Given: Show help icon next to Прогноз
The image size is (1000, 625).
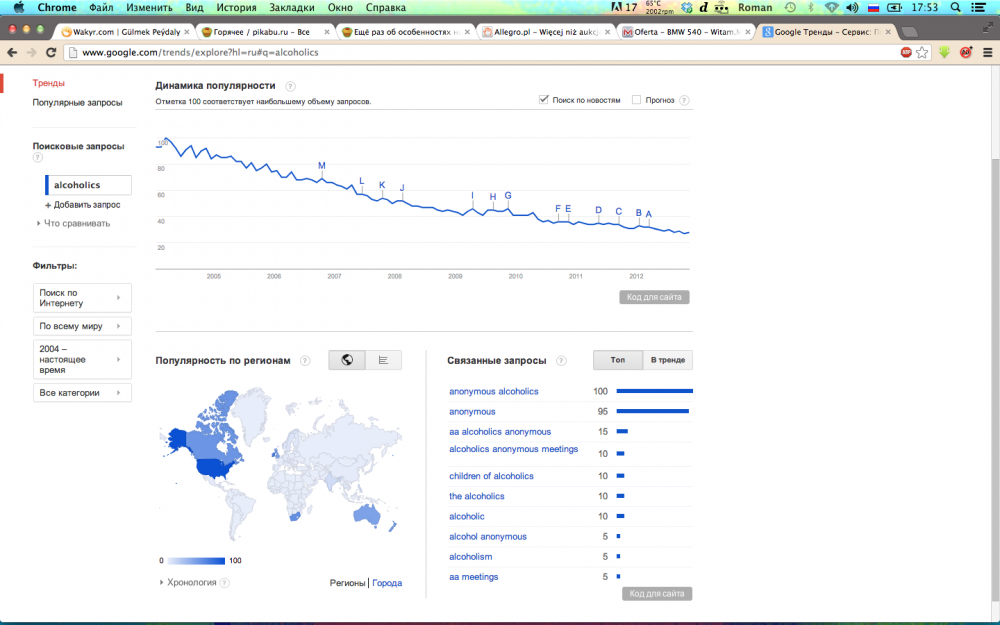Looking at the screenshot, I should [684, 100].
